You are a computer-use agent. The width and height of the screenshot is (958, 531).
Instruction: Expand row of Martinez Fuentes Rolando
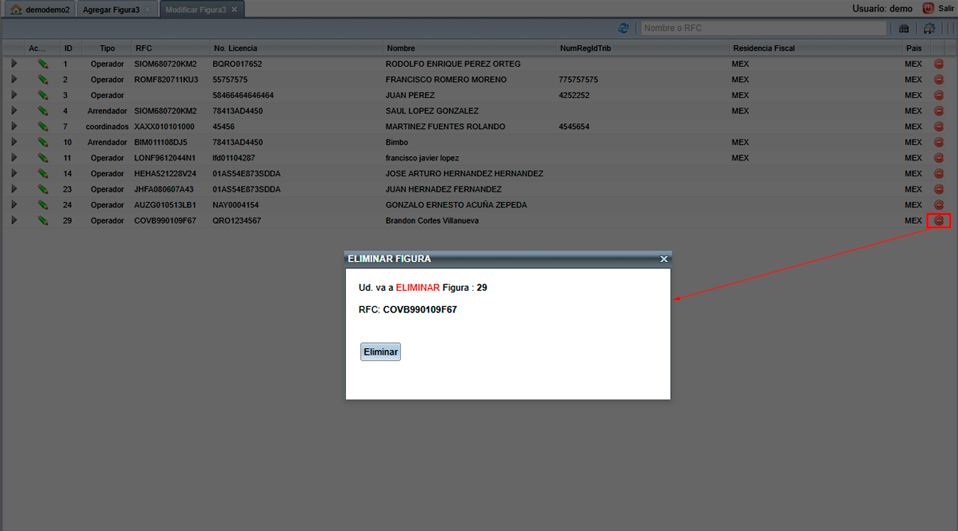14,127
